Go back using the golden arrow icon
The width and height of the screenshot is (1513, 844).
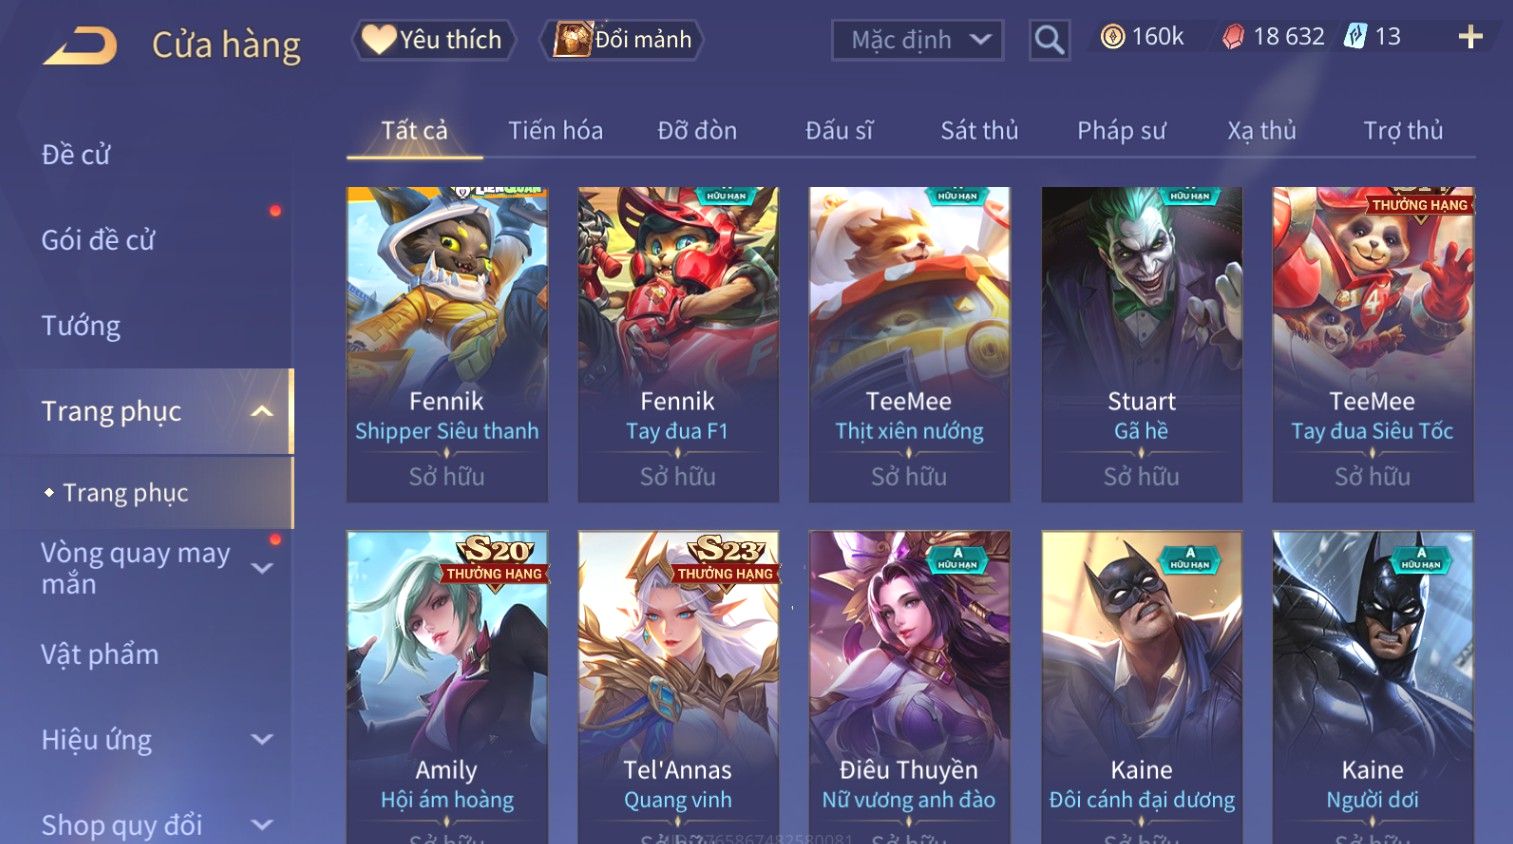pos(80,46)
